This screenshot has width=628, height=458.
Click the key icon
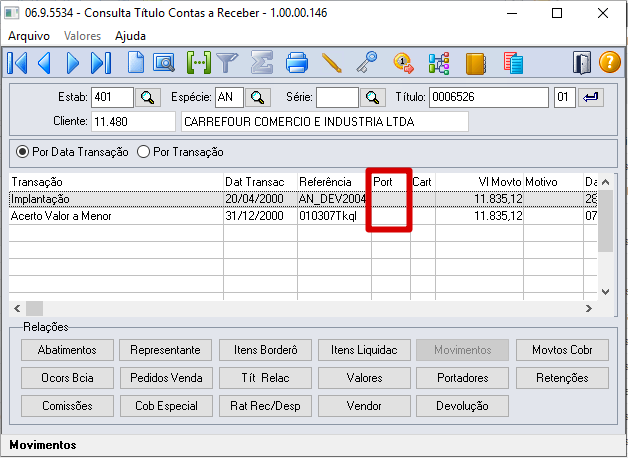click(x=367, y=62)
